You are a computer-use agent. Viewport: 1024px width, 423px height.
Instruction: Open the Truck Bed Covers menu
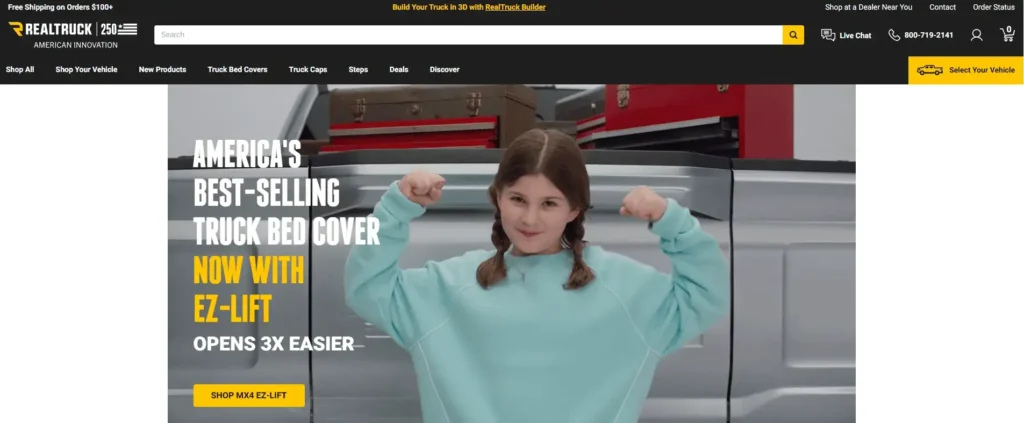coord(238,69)
